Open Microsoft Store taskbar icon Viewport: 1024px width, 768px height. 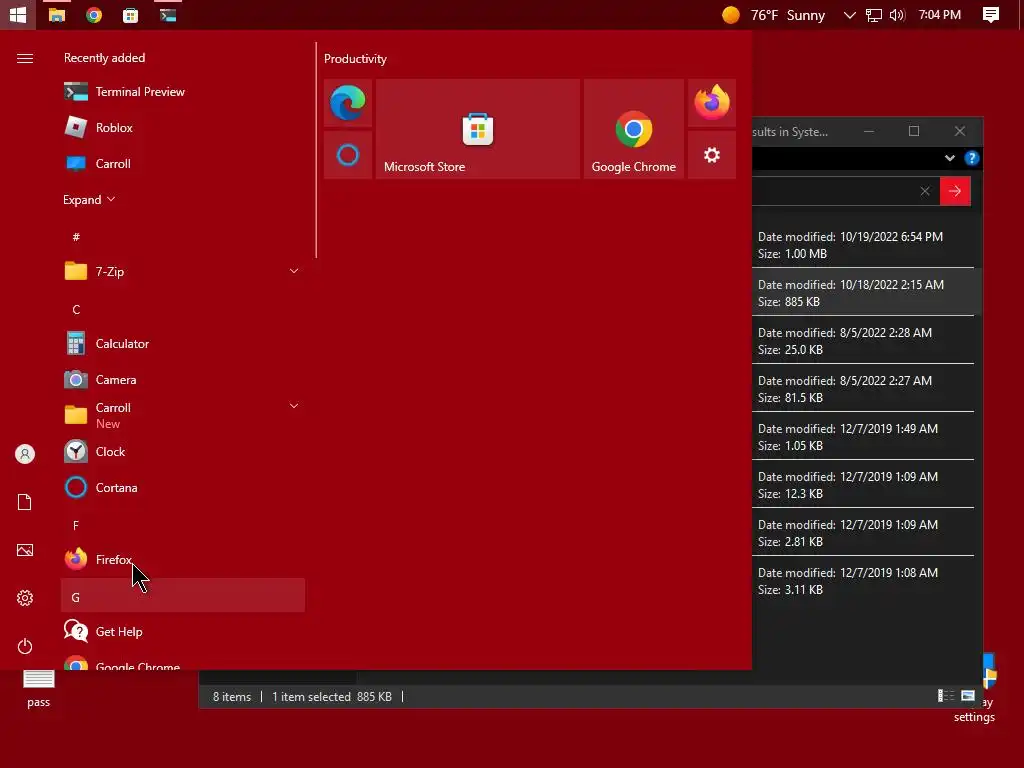click(x=131, y=14)
